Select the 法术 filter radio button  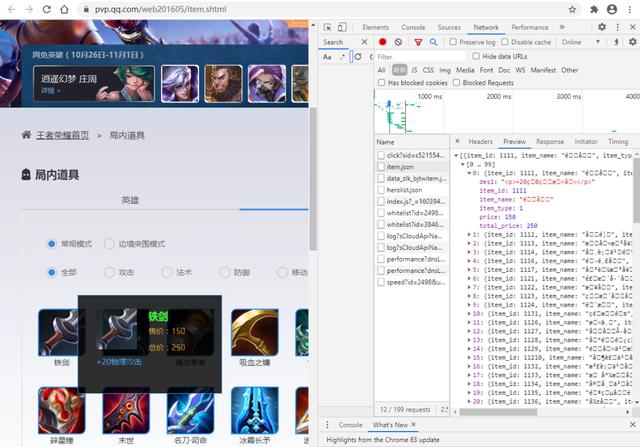point(167,272)
